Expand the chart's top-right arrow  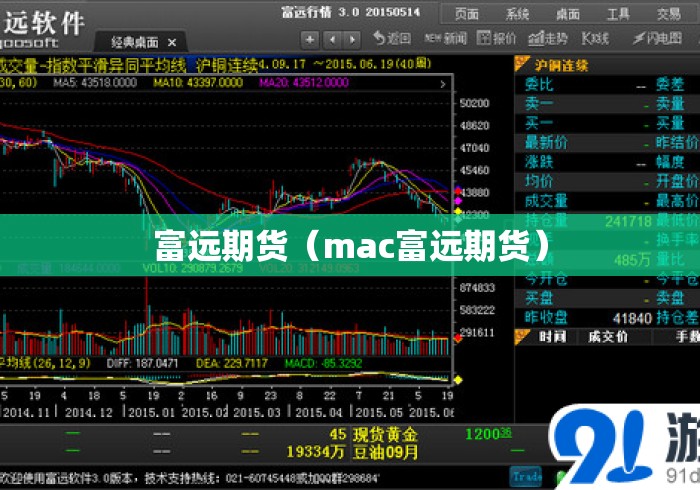443,84
